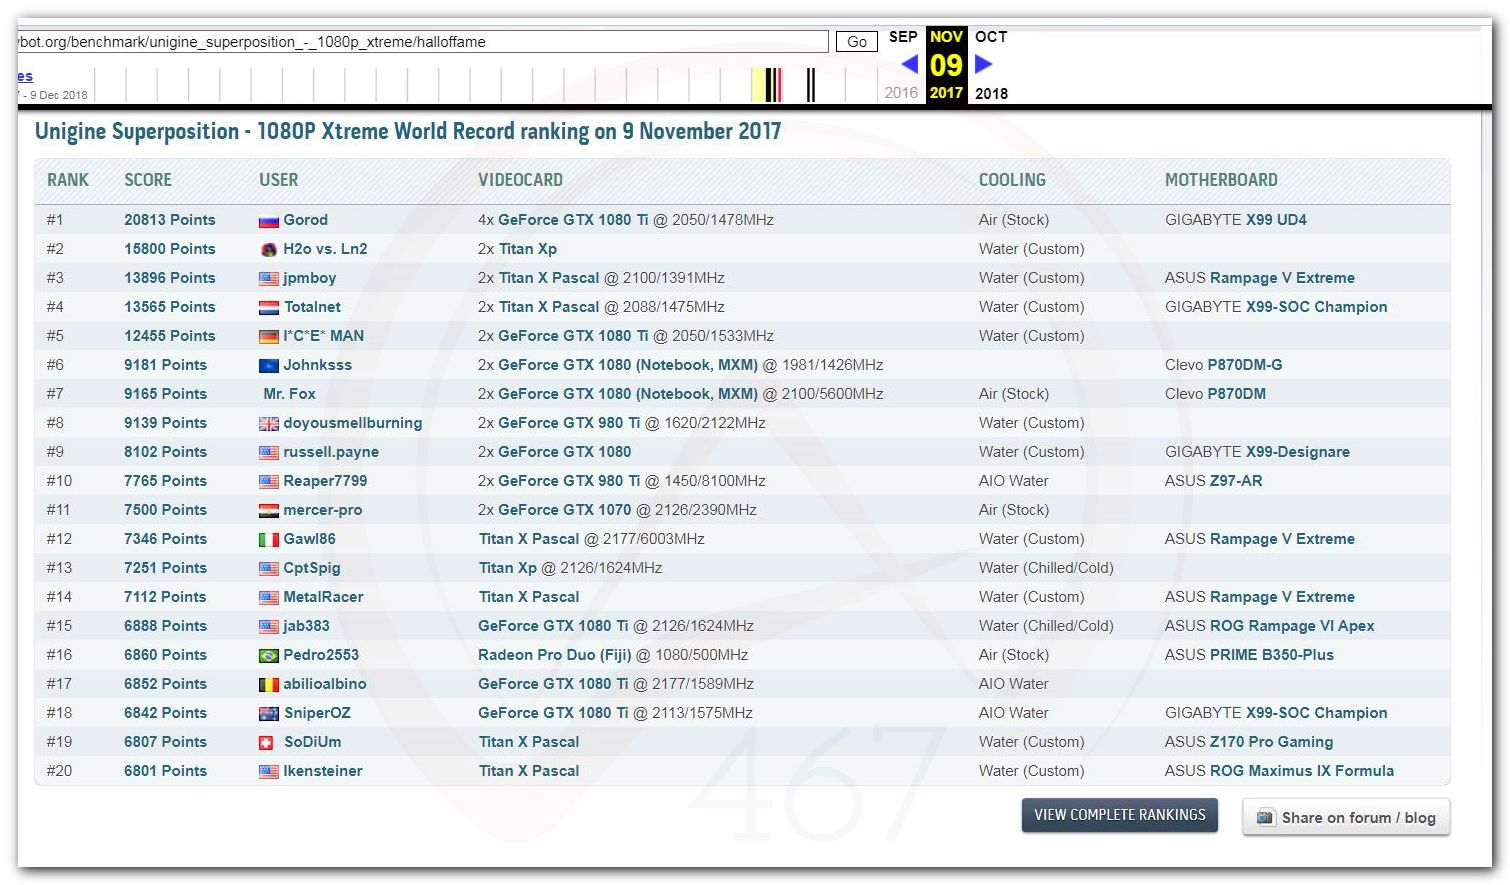Viewport: 1510px width, 885px height.
Task: Click Share on forum / blog button
Action: click(x=1346, y=817)
